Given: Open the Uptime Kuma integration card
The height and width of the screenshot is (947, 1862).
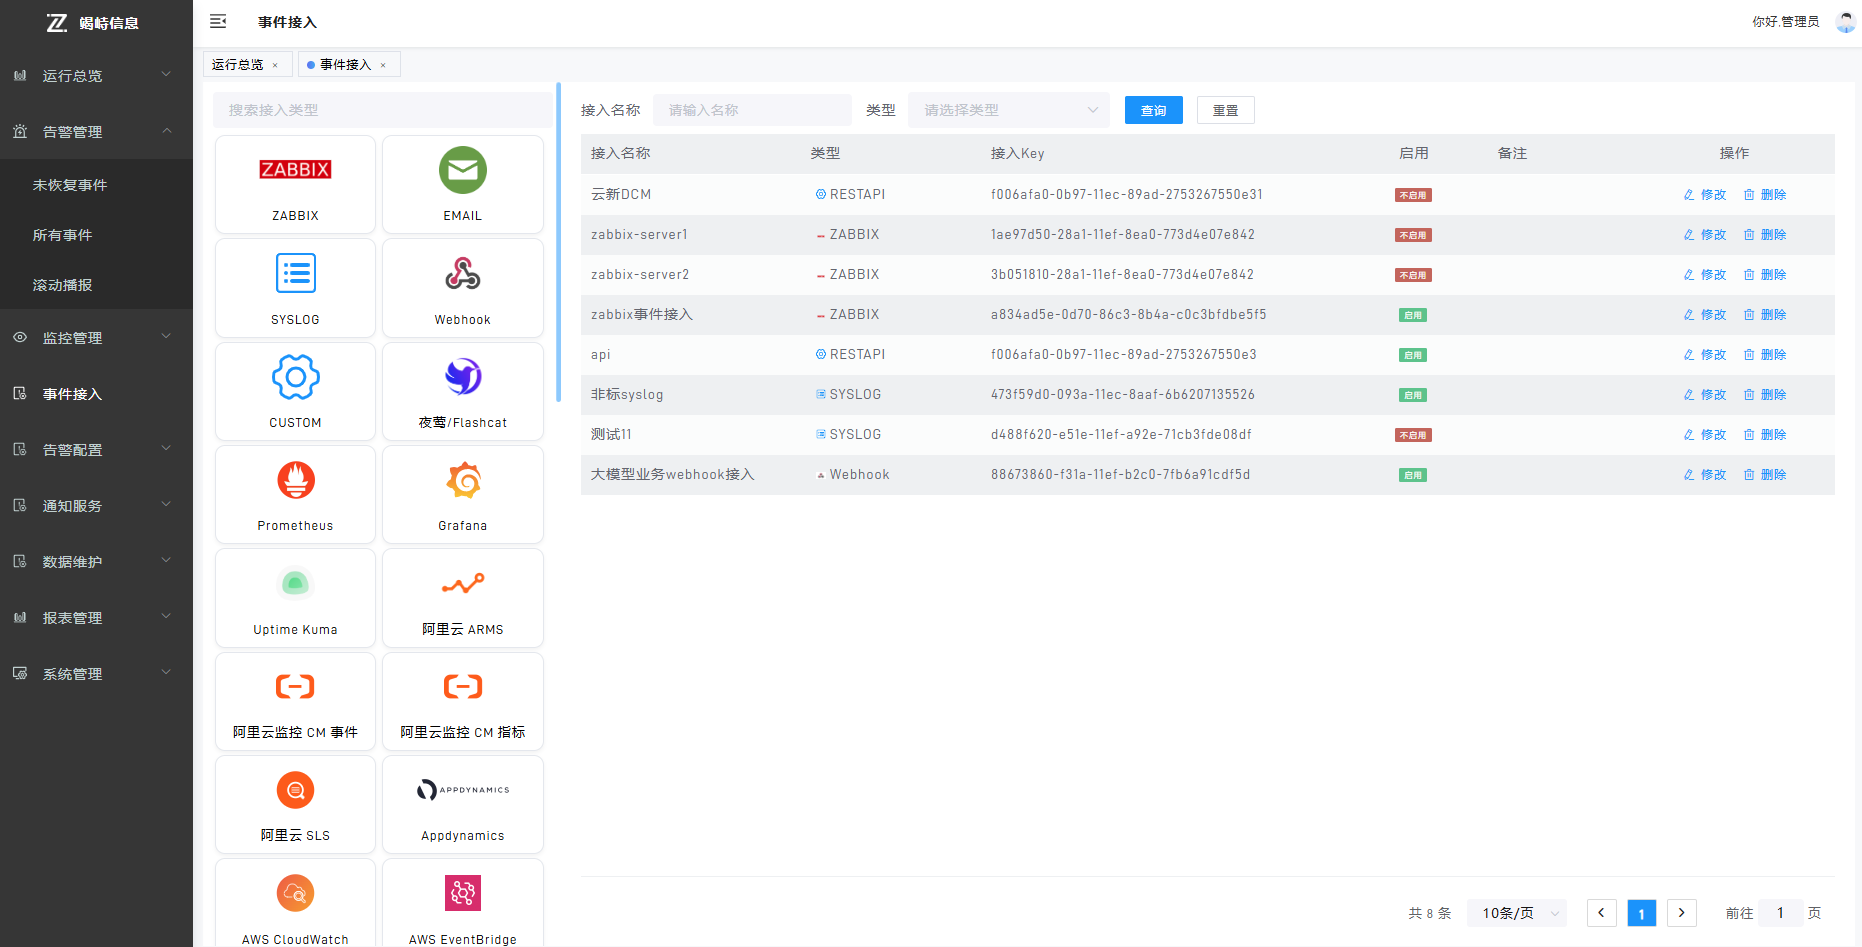Looking at the screenshot, I should tap(295, 598).
